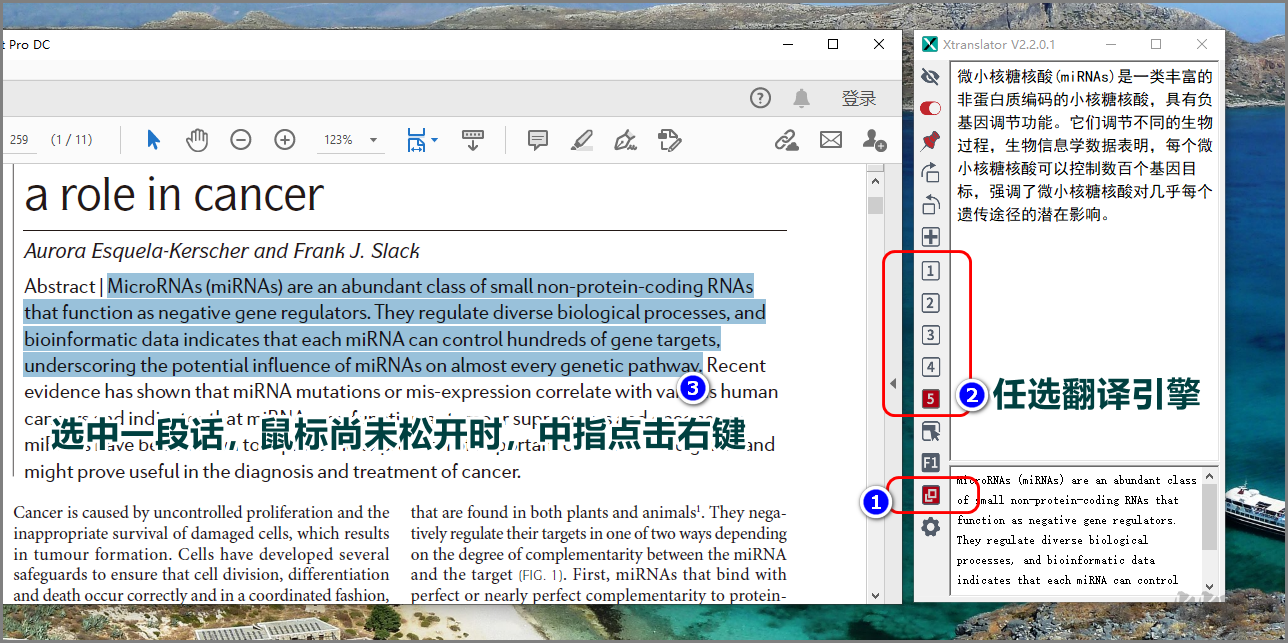Select translation engine 1
The height and width of the screenshot is (643, 1288).
(930, 270)
